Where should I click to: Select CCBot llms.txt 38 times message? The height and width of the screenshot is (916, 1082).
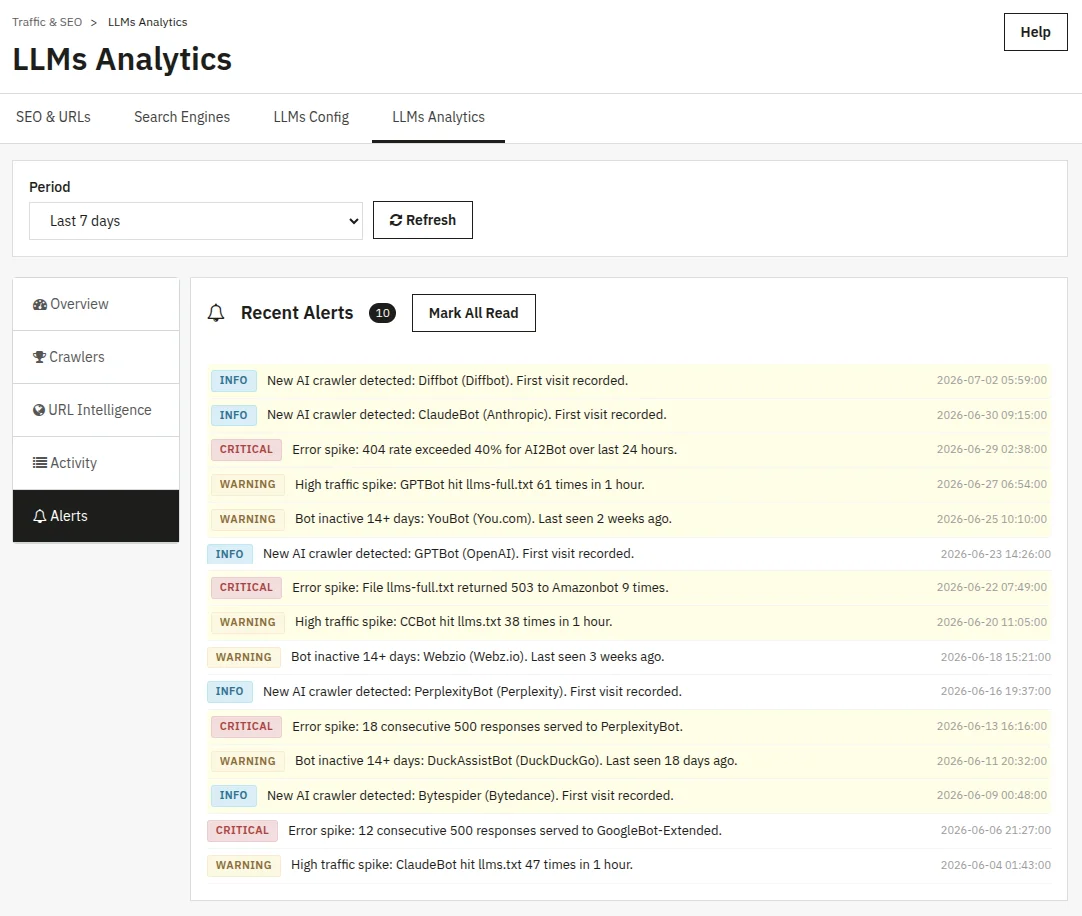(453, 622)
